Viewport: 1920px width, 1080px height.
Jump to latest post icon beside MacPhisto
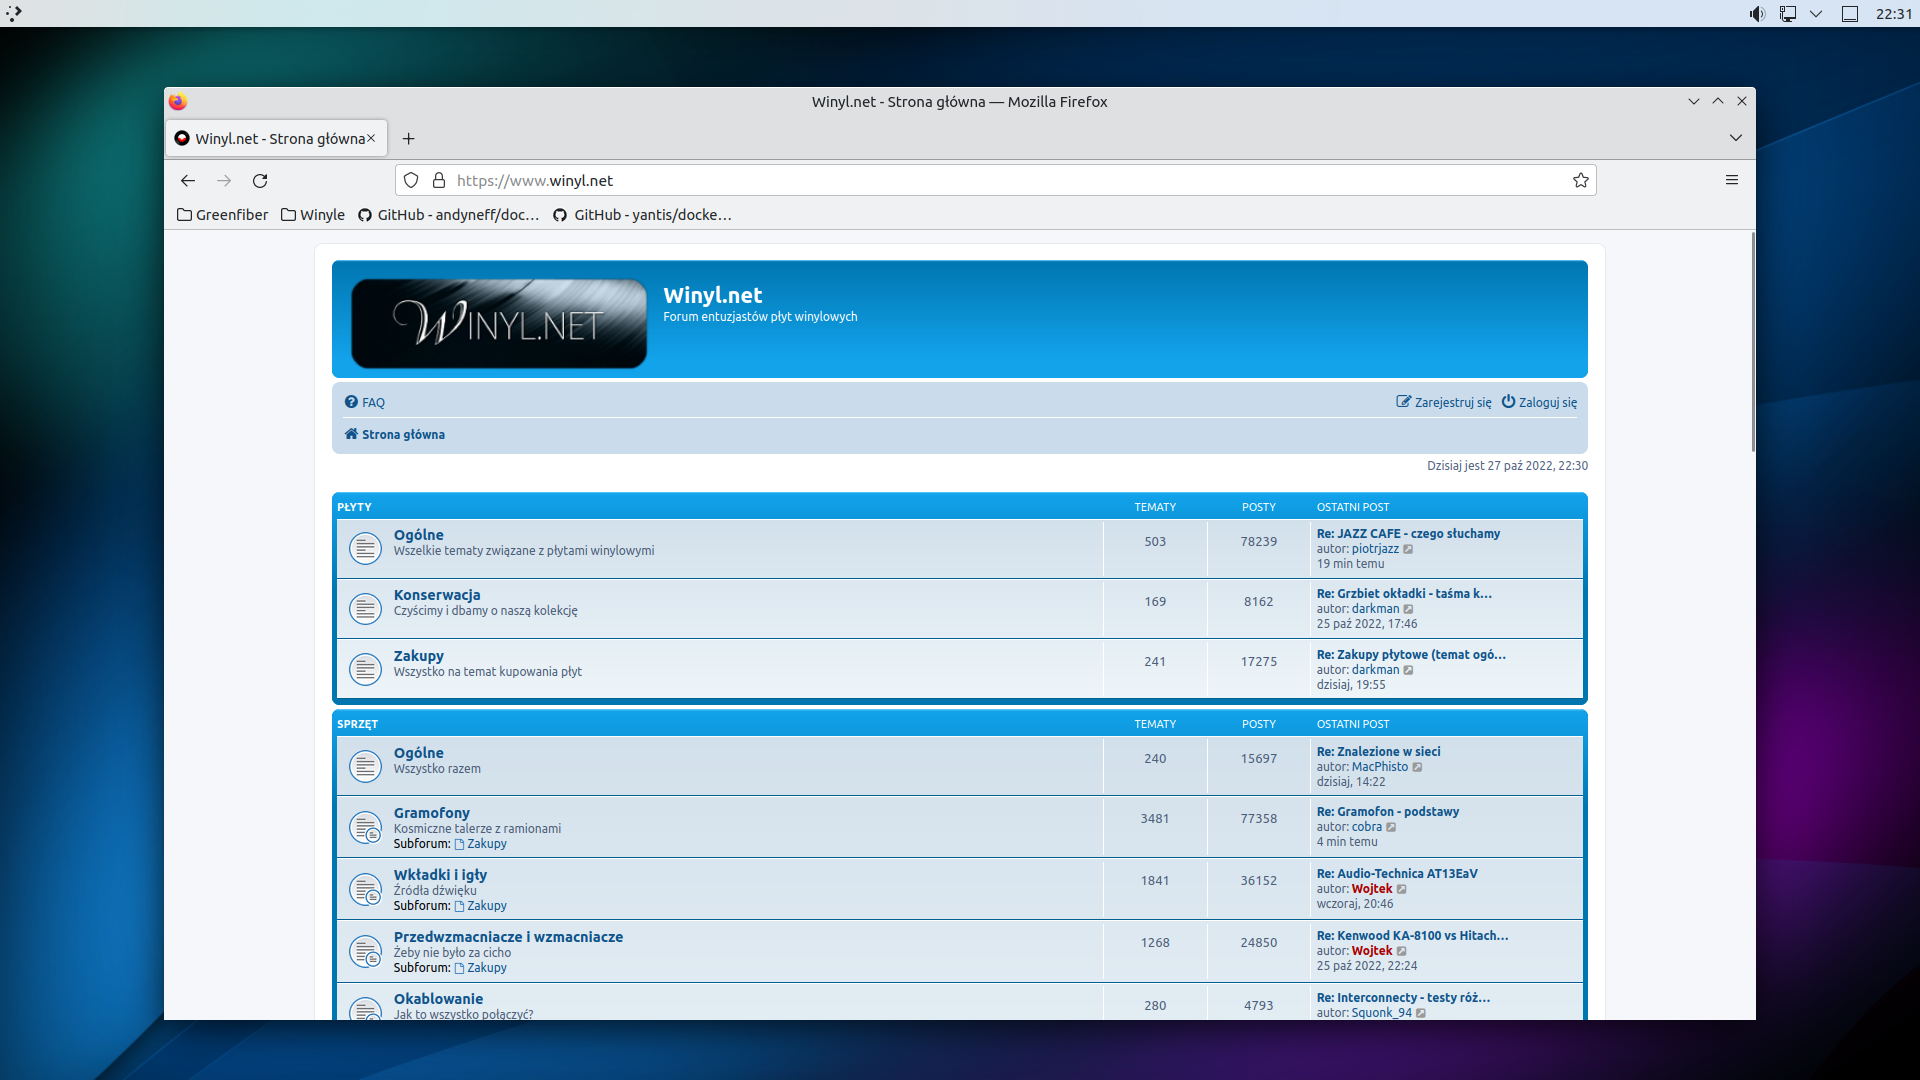coord(1417,767)
